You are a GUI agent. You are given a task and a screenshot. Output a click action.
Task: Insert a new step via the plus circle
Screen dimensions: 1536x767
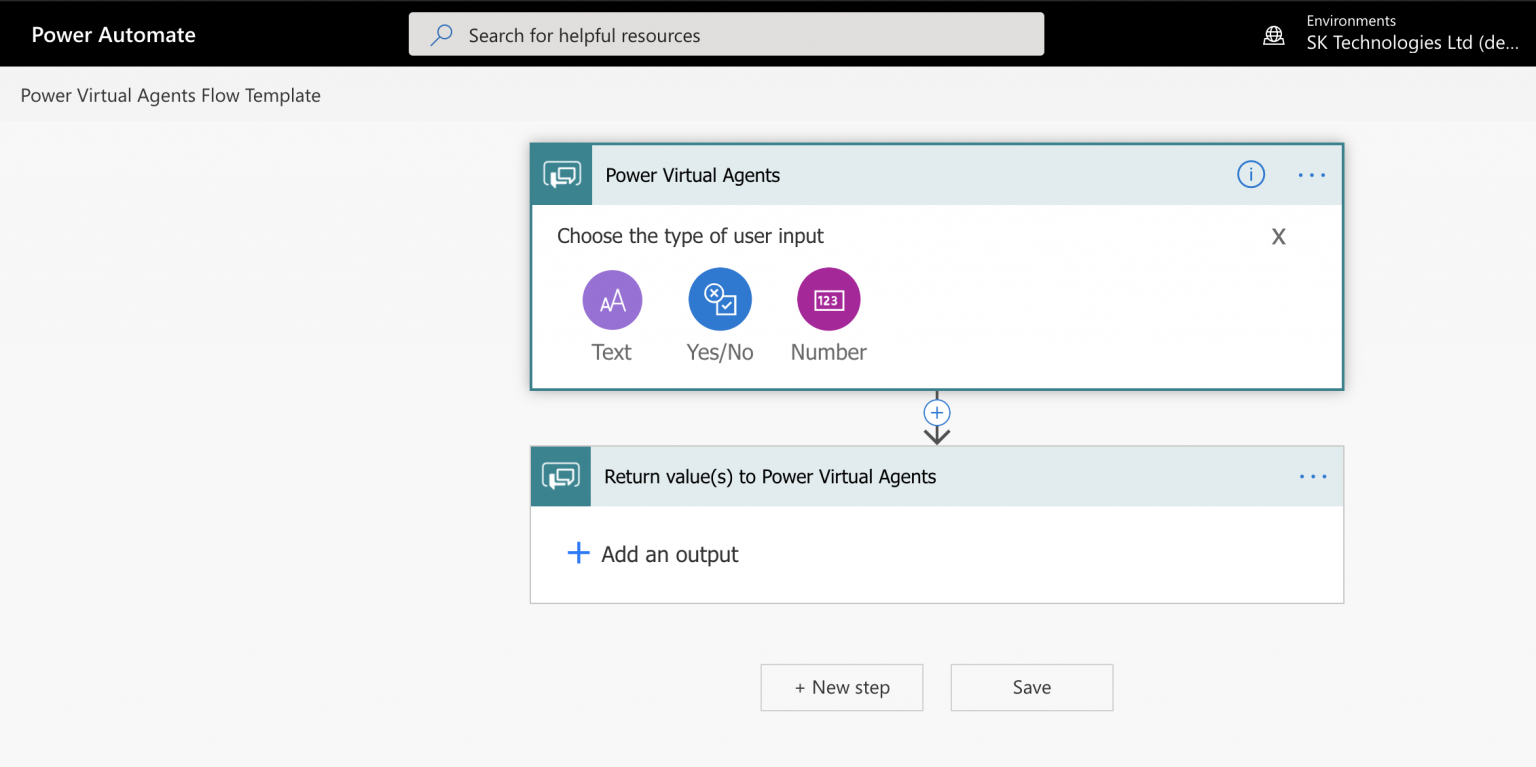click(x=936, y=412)
